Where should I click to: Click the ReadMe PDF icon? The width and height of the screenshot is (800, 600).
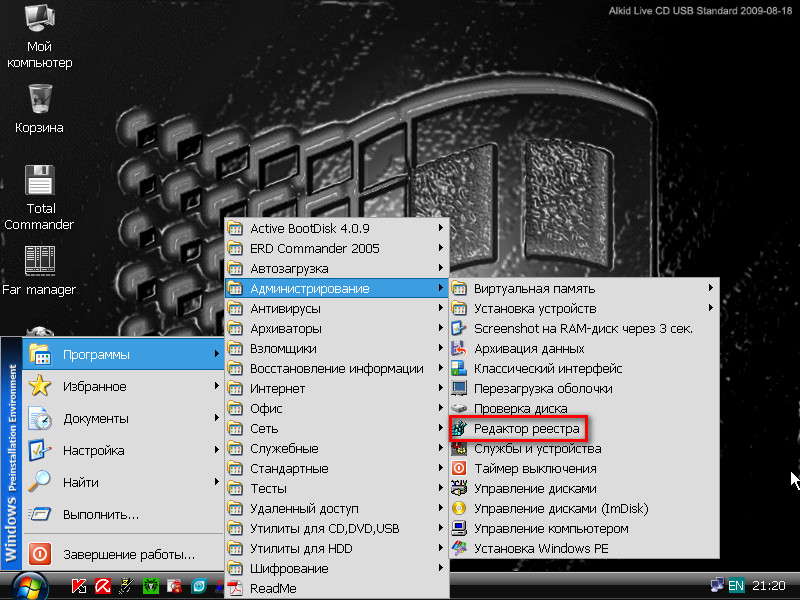coord(235,588)
